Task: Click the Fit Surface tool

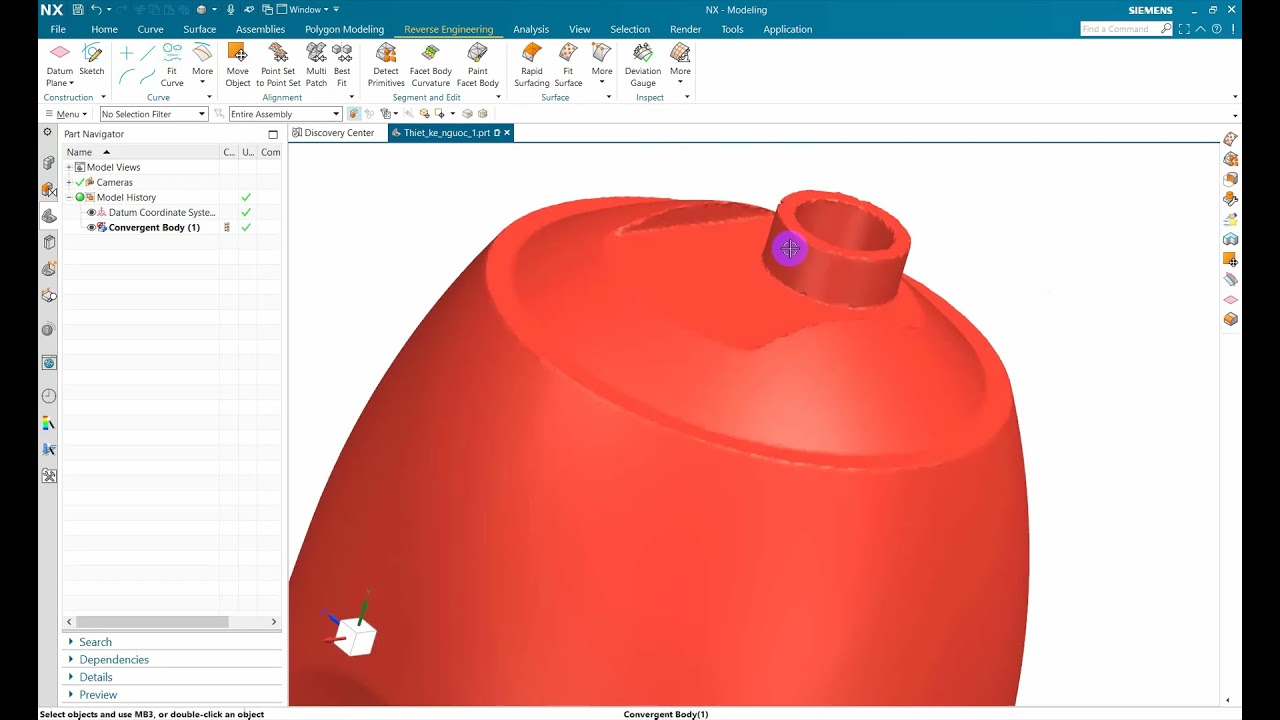Action: [x=568, y=64]
